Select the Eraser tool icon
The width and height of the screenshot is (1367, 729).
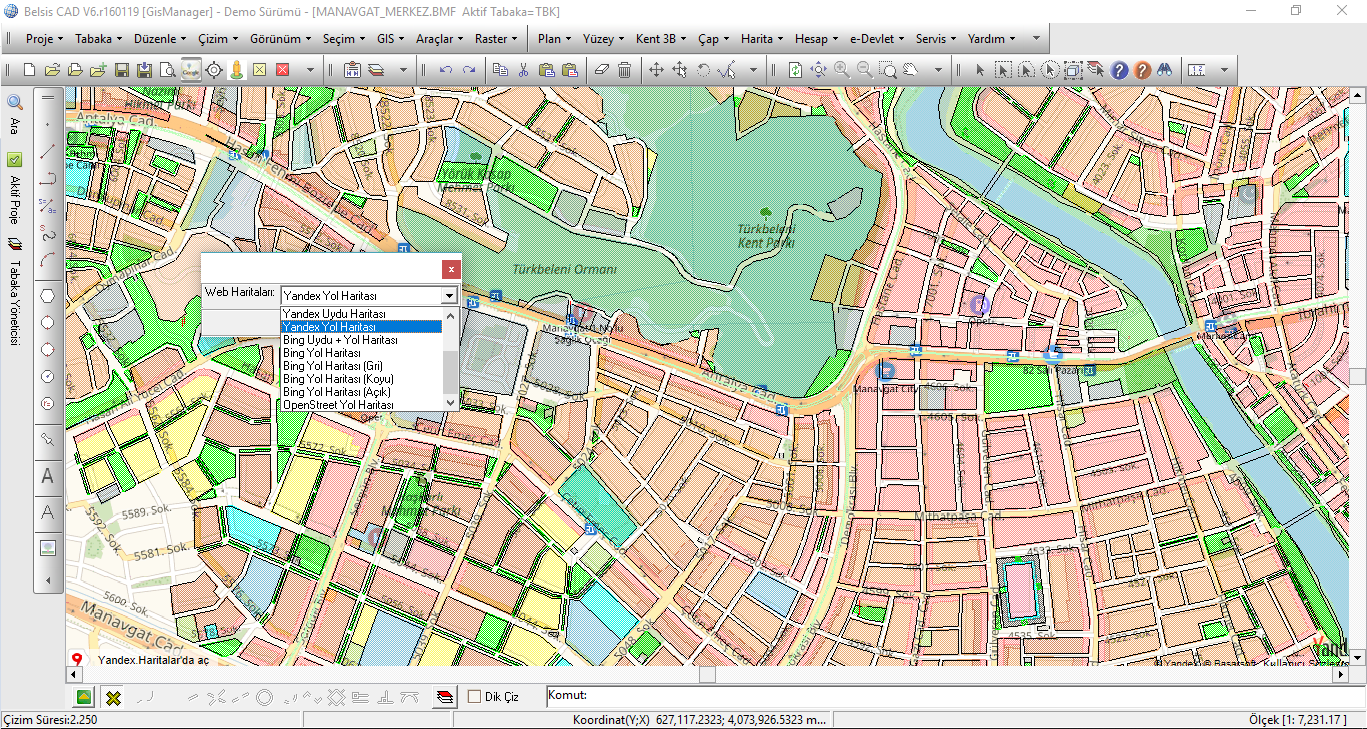pos(601,70)
